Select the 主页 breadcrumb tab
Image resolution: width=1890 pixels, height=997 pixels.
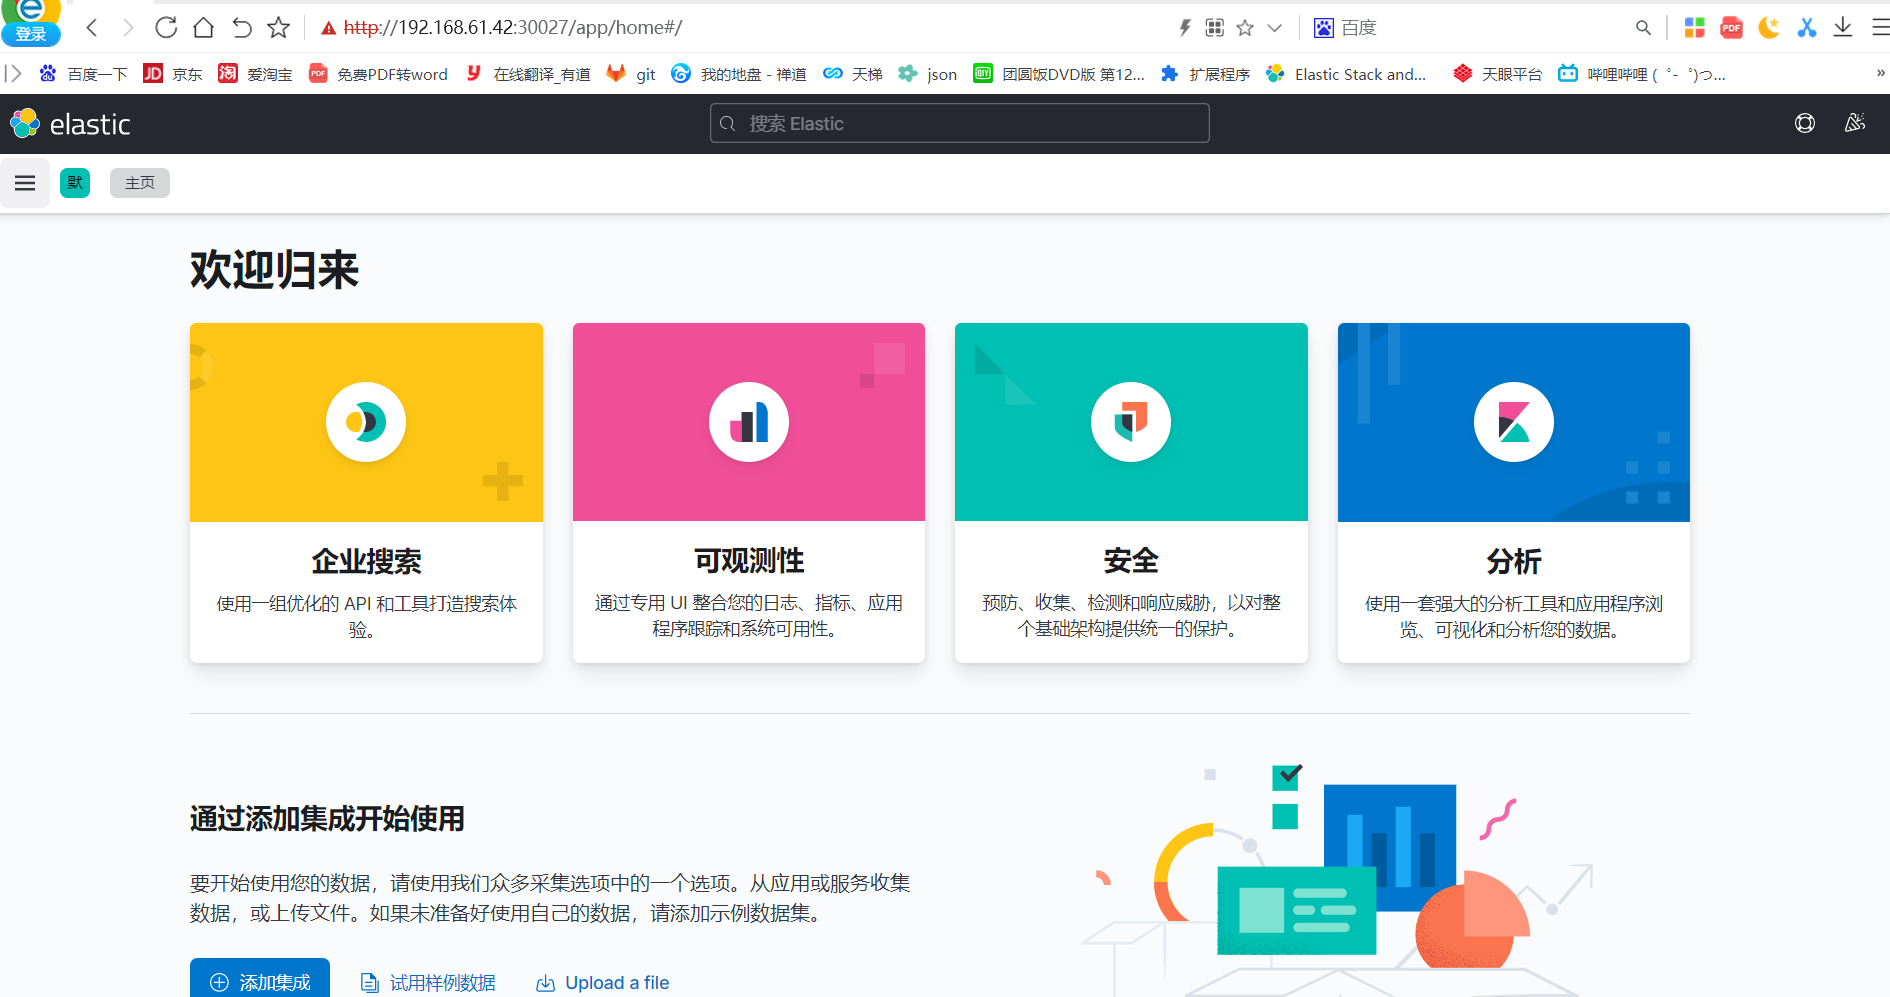[139, 182]
